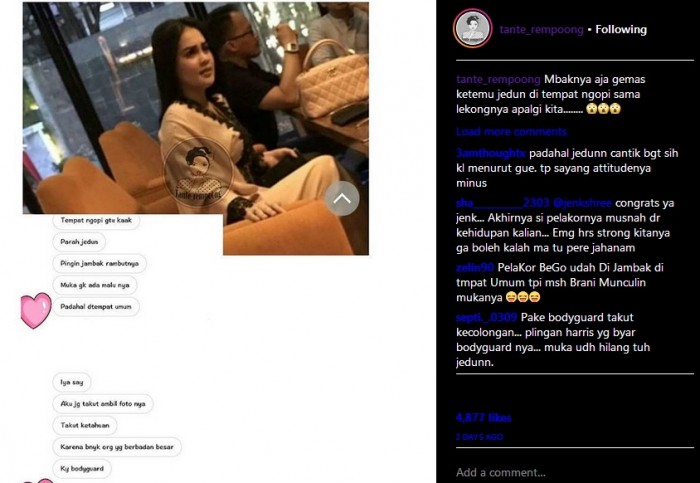Screen dimensions: 700x483
Task: Open 3amthoughtx commenter profile
Action: coord(491,153)
